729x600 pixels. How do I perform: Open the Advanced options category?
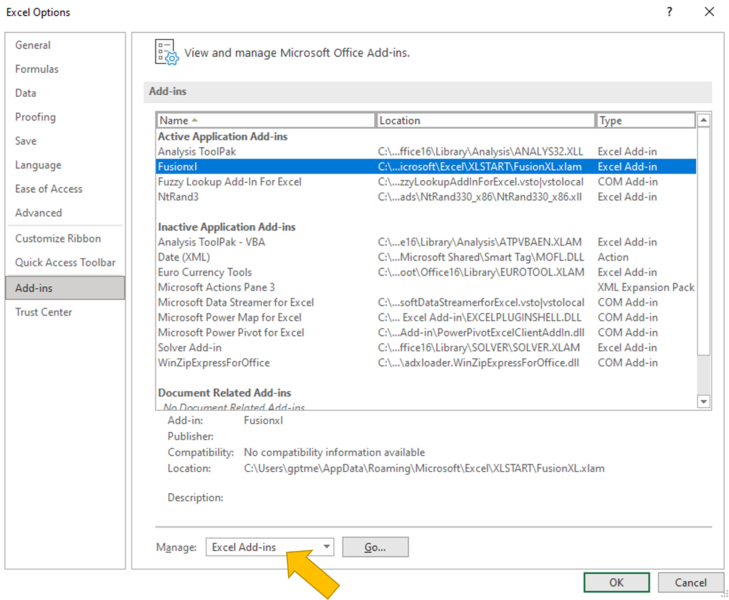pyautogui.click(x=39, y=213)
